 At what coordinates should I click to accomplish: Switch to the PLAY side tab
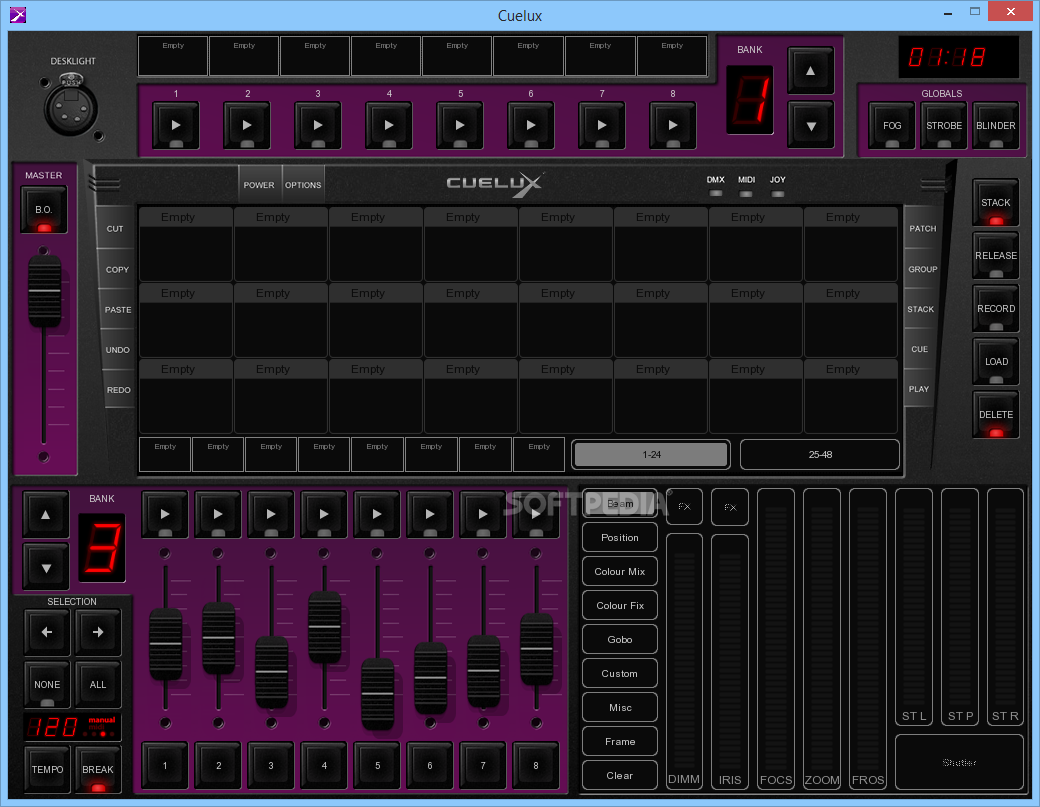[919, 389]
